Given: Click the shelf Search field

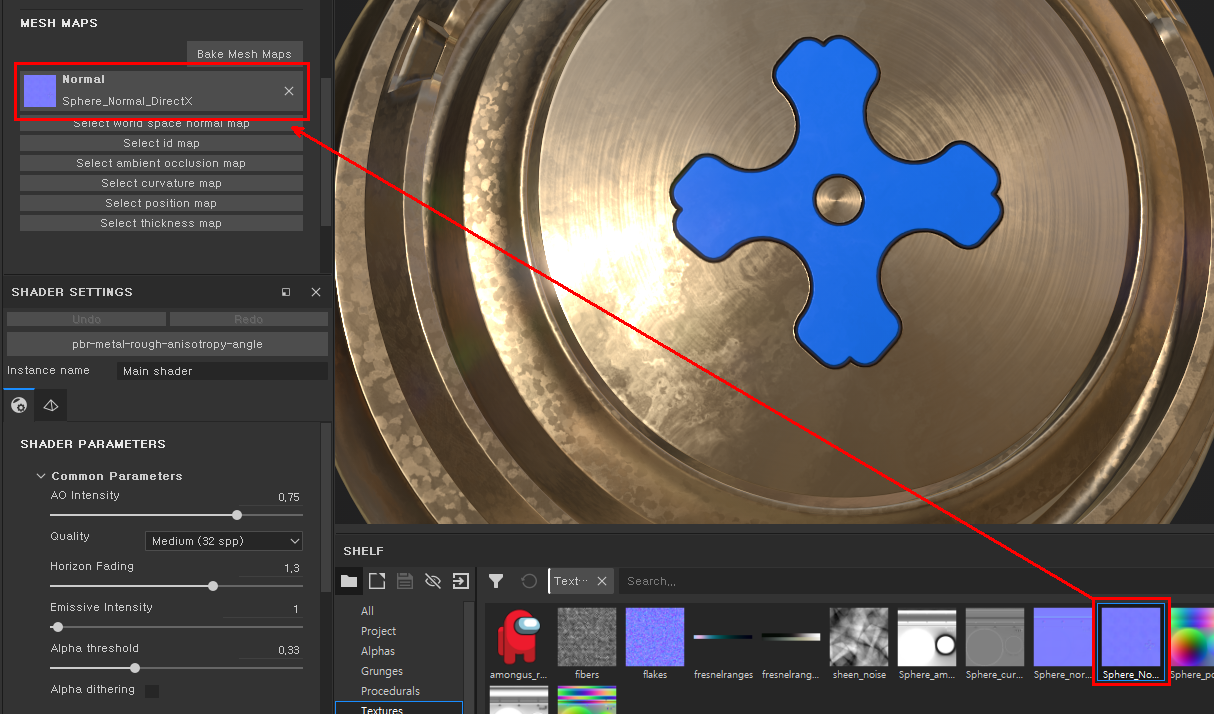Looking at the screenshot, I should pos(915,581).
